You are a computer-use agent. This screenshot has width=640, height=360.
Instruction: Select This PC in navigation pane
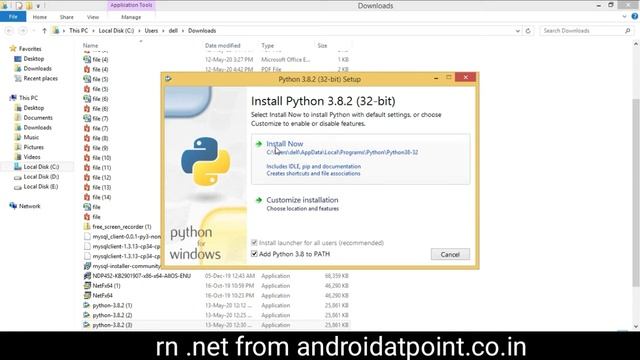pos(28,98)
